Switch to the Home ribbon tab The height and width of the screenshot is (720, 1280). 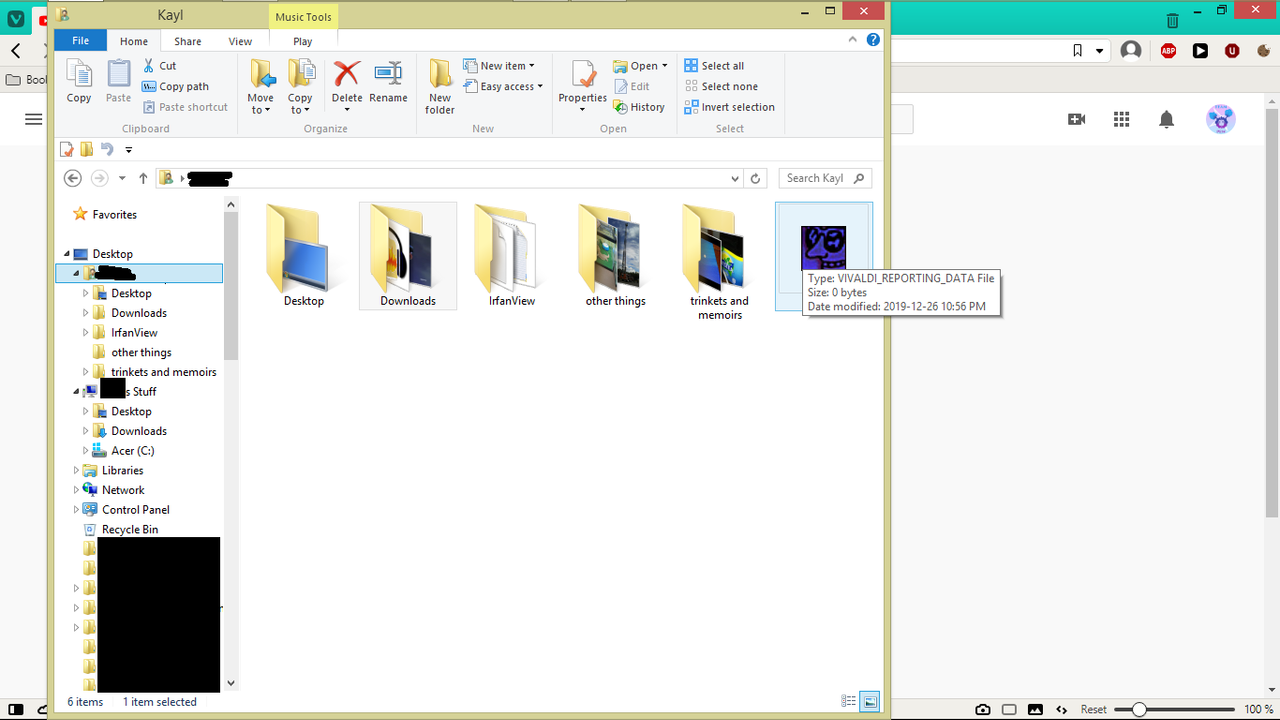pos(134,41)
